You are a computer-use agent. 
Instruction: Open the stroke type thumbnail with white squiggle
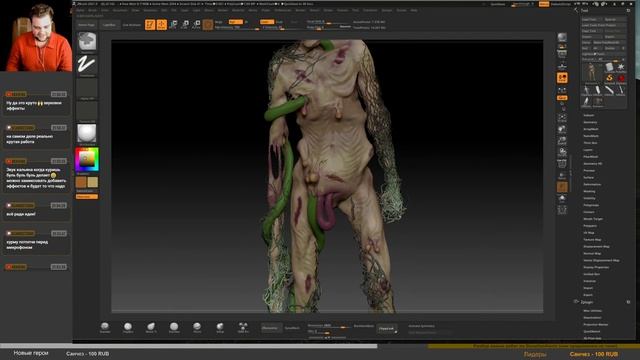[x=87, y=64]
